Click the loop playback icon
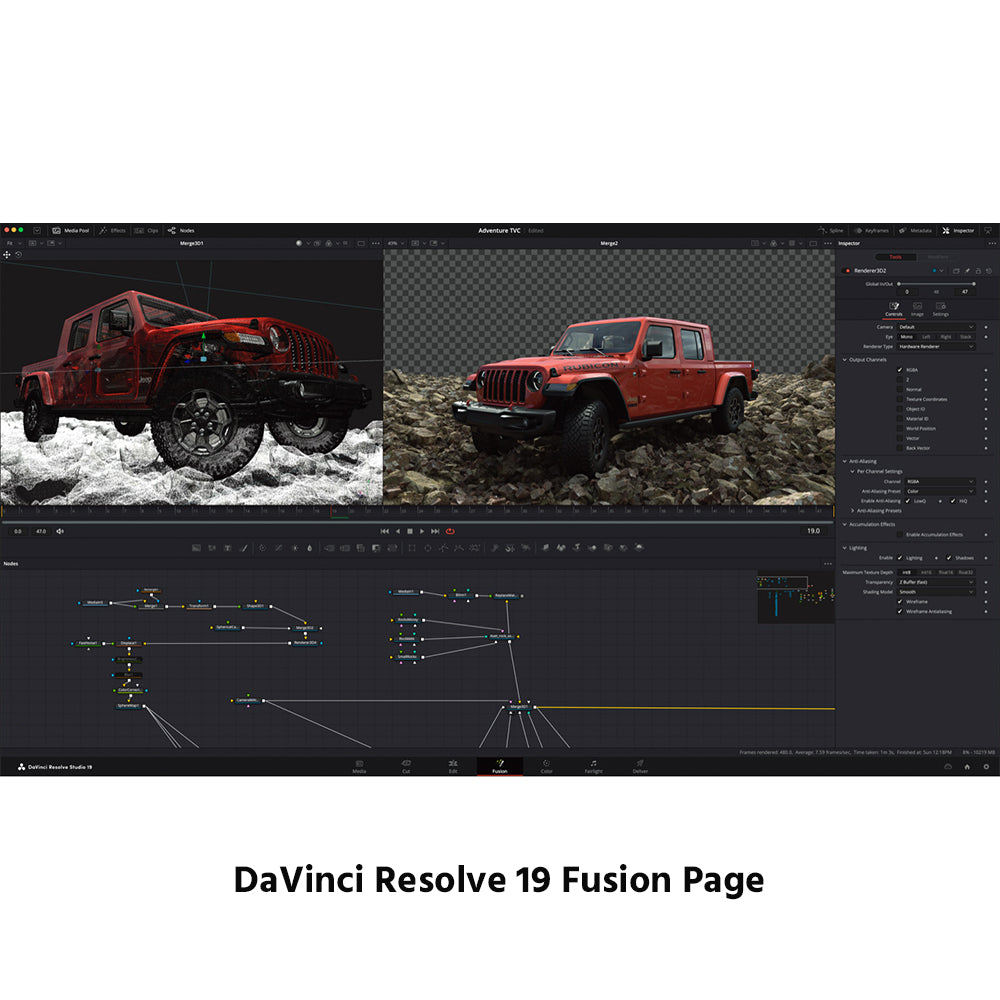The height and width of the screenshot is (1000, 1000). pyautogui.click(x=450, y=531)
